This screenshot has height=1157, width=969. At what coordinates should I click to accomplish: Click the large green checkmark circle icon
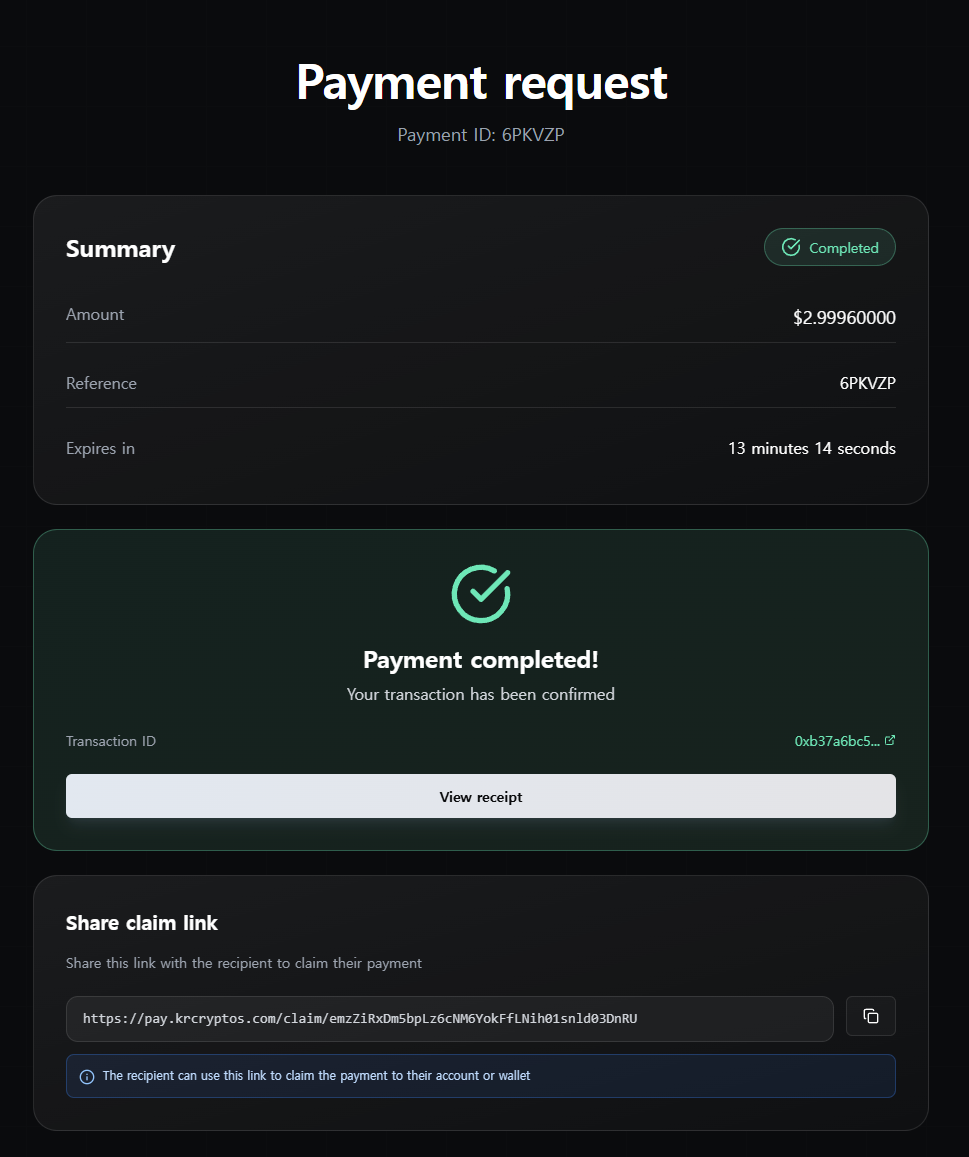(481, 593)
